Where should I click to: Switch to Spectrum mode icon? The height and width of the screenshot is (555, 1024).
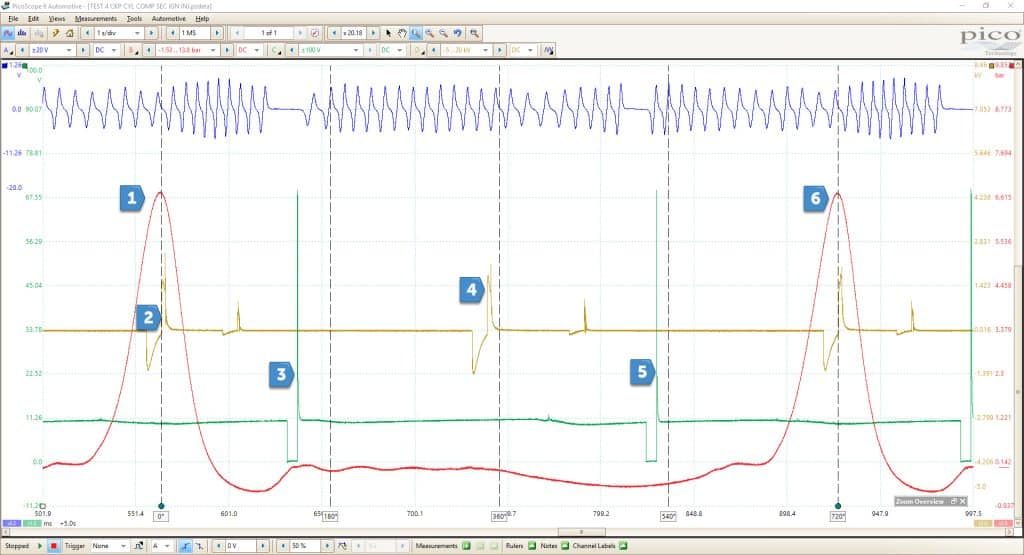click(x=22, y=33)
